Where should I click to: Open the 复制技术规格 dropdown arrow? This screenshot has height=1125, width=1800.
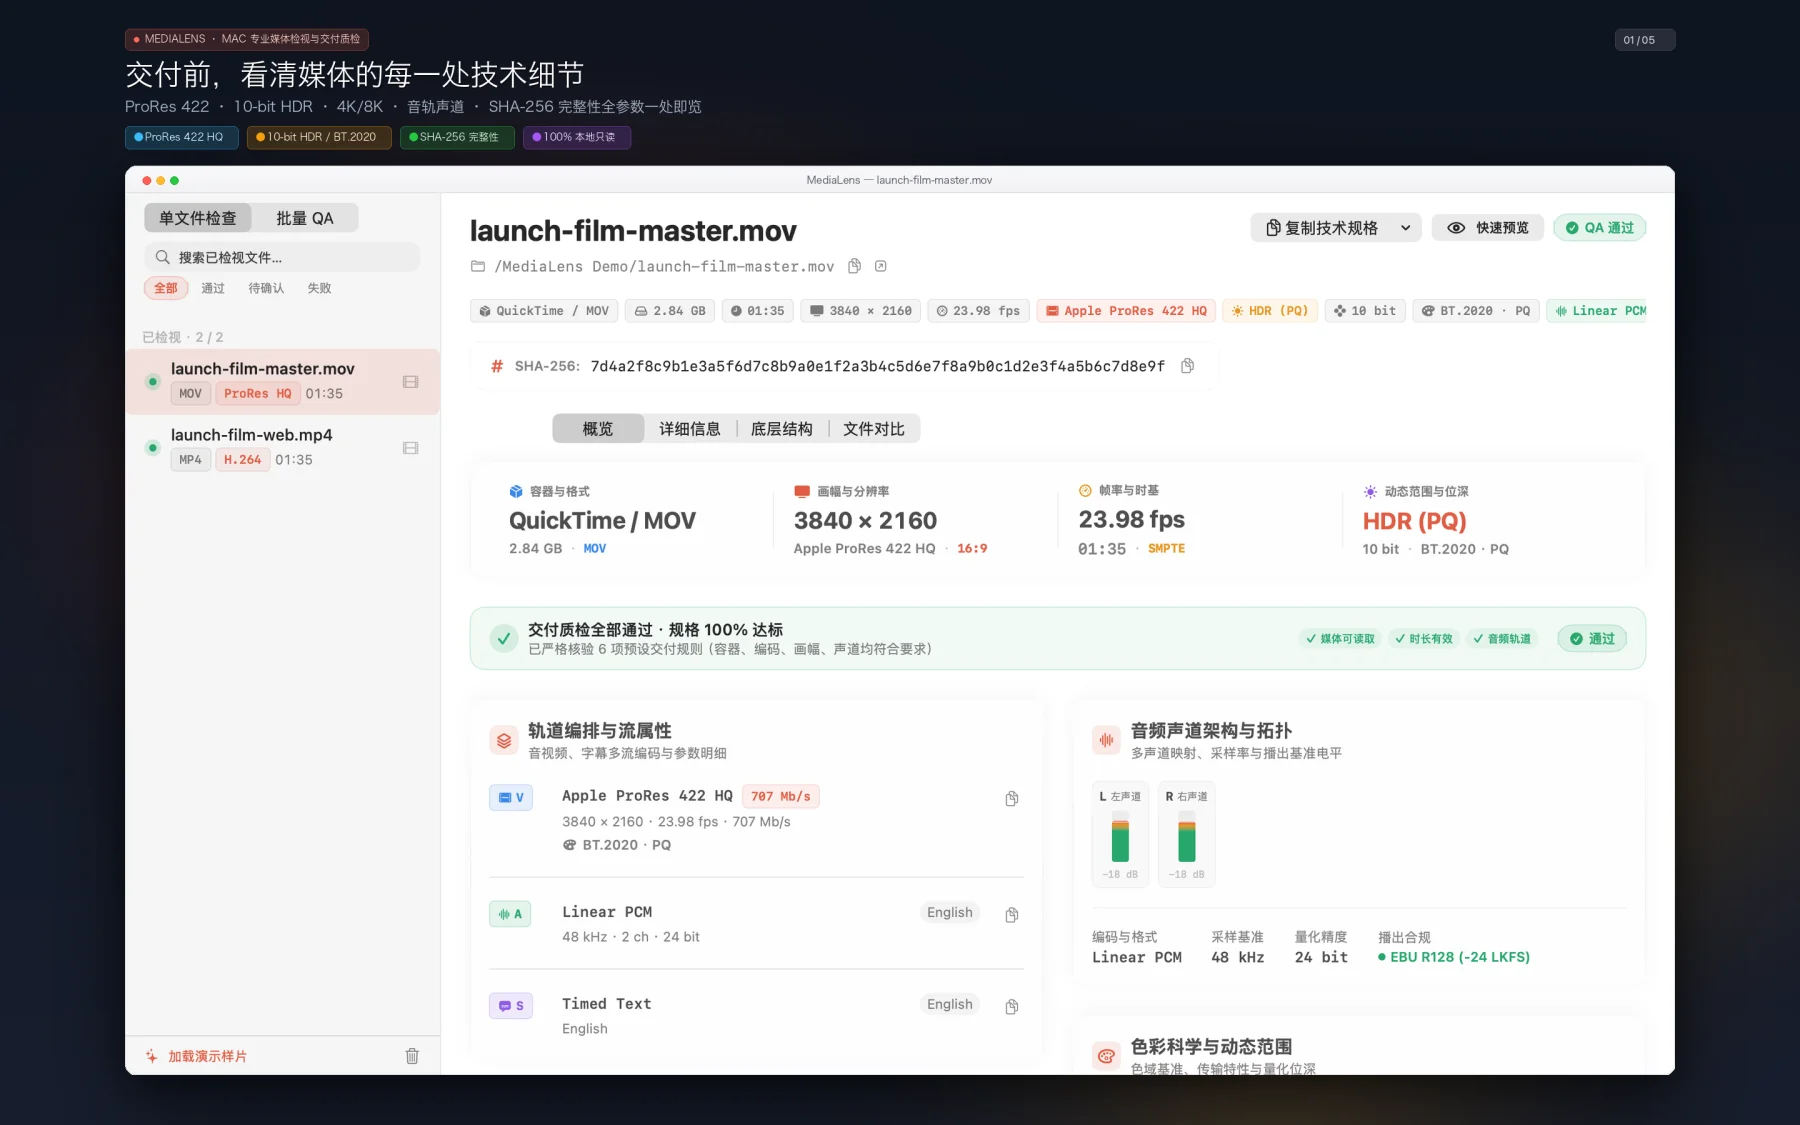[x=1405, y=228]
